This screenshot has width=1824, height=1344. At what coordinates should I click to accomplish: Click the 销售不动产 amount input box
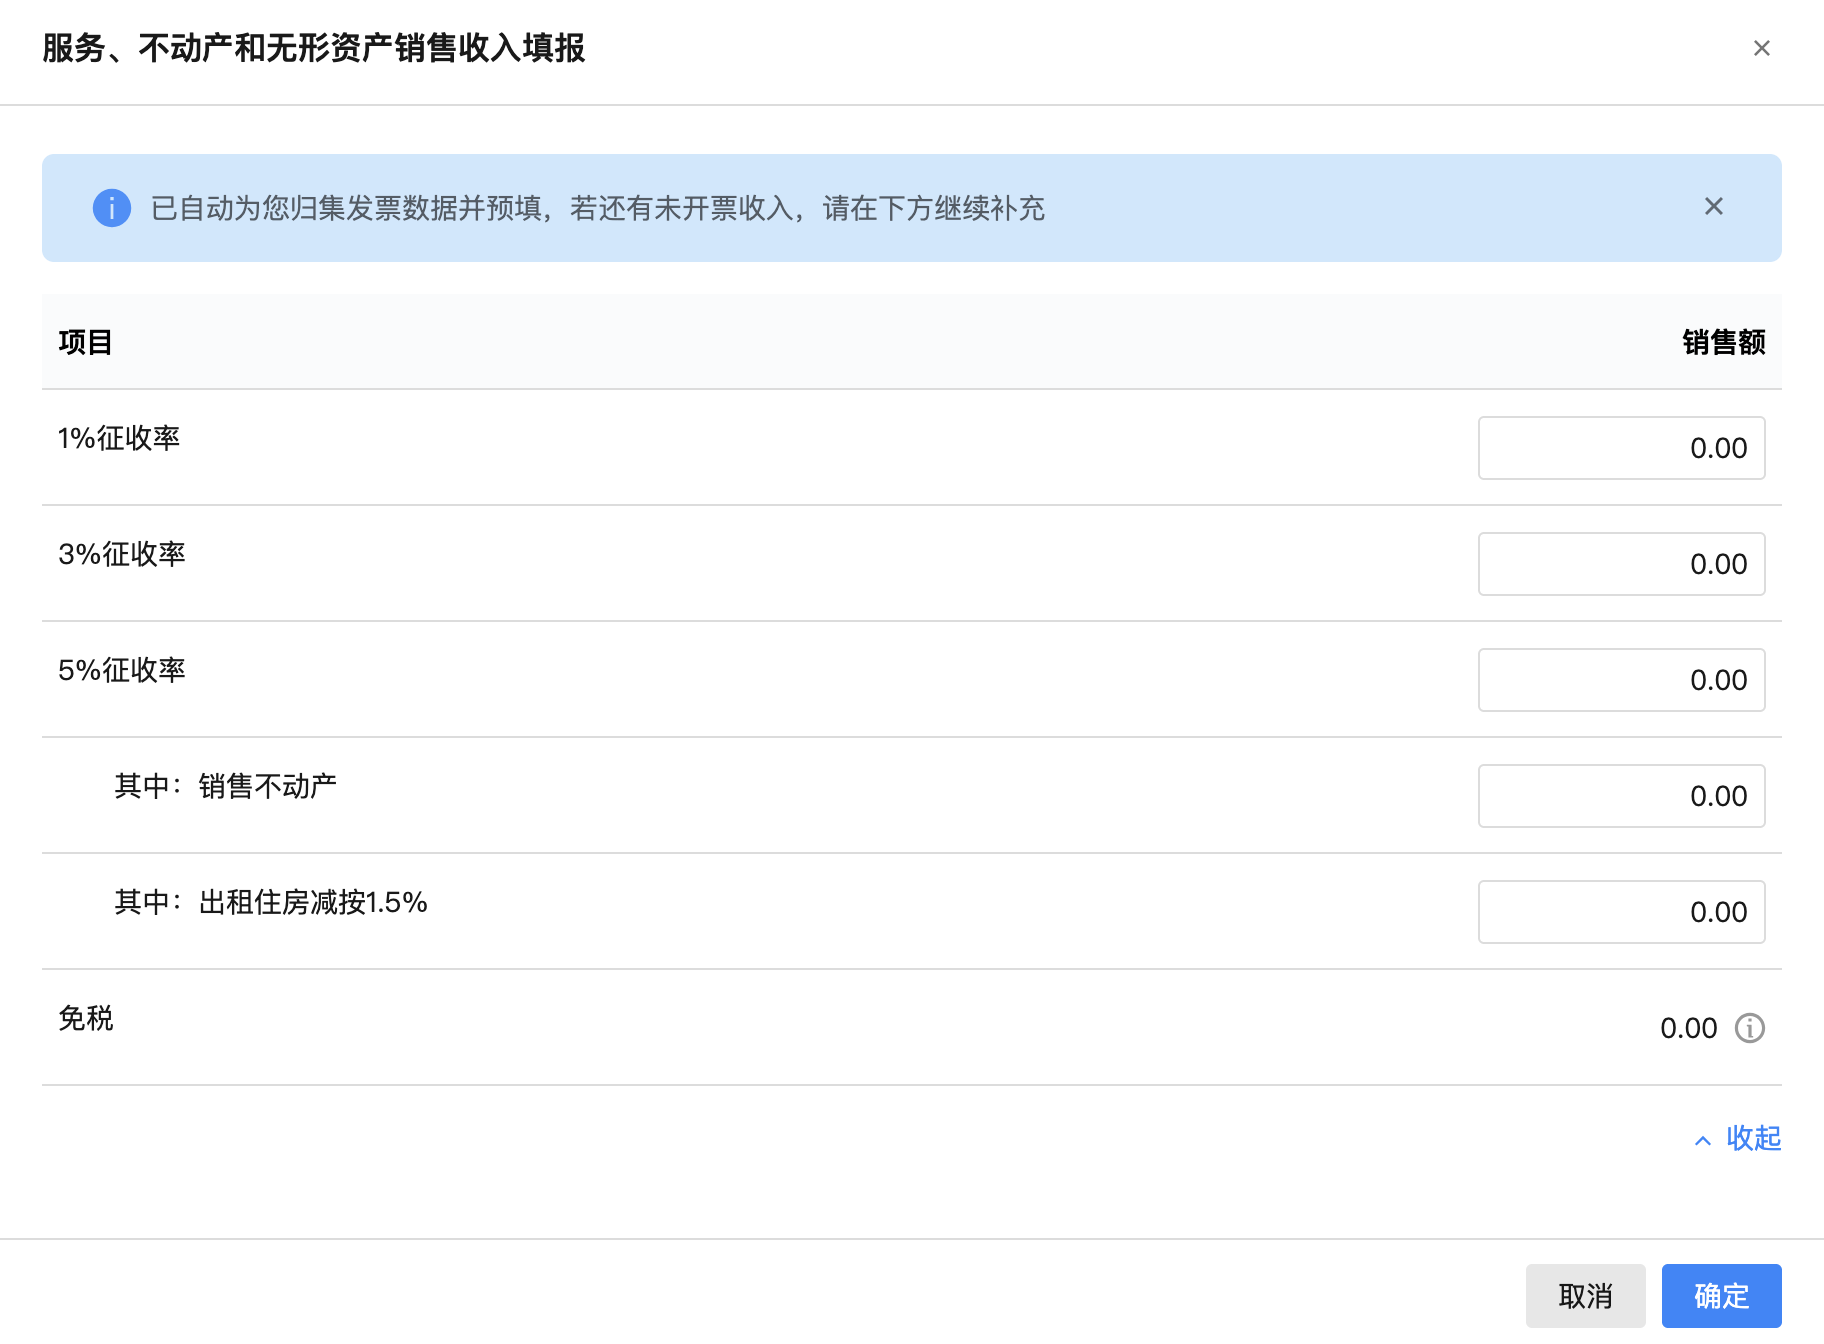(1621, 796)
